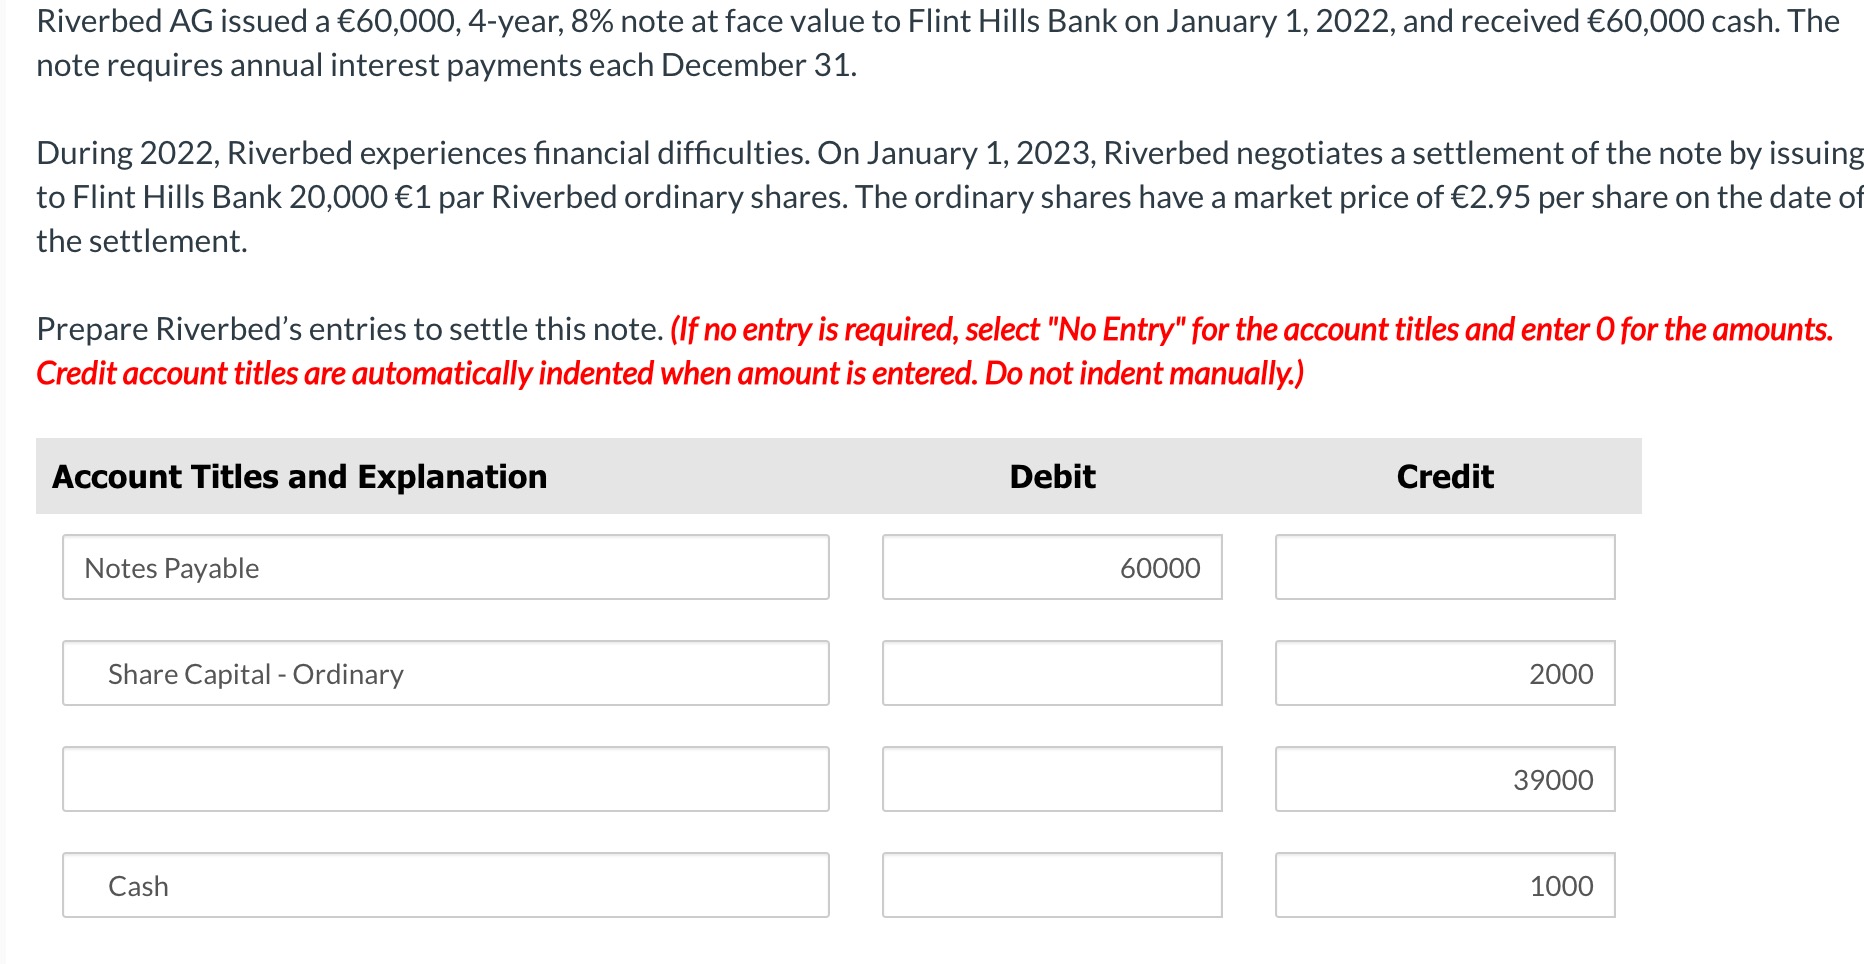
Task: Click the Debit column header
Action: pyautogui.click(x=1050, y=476)
